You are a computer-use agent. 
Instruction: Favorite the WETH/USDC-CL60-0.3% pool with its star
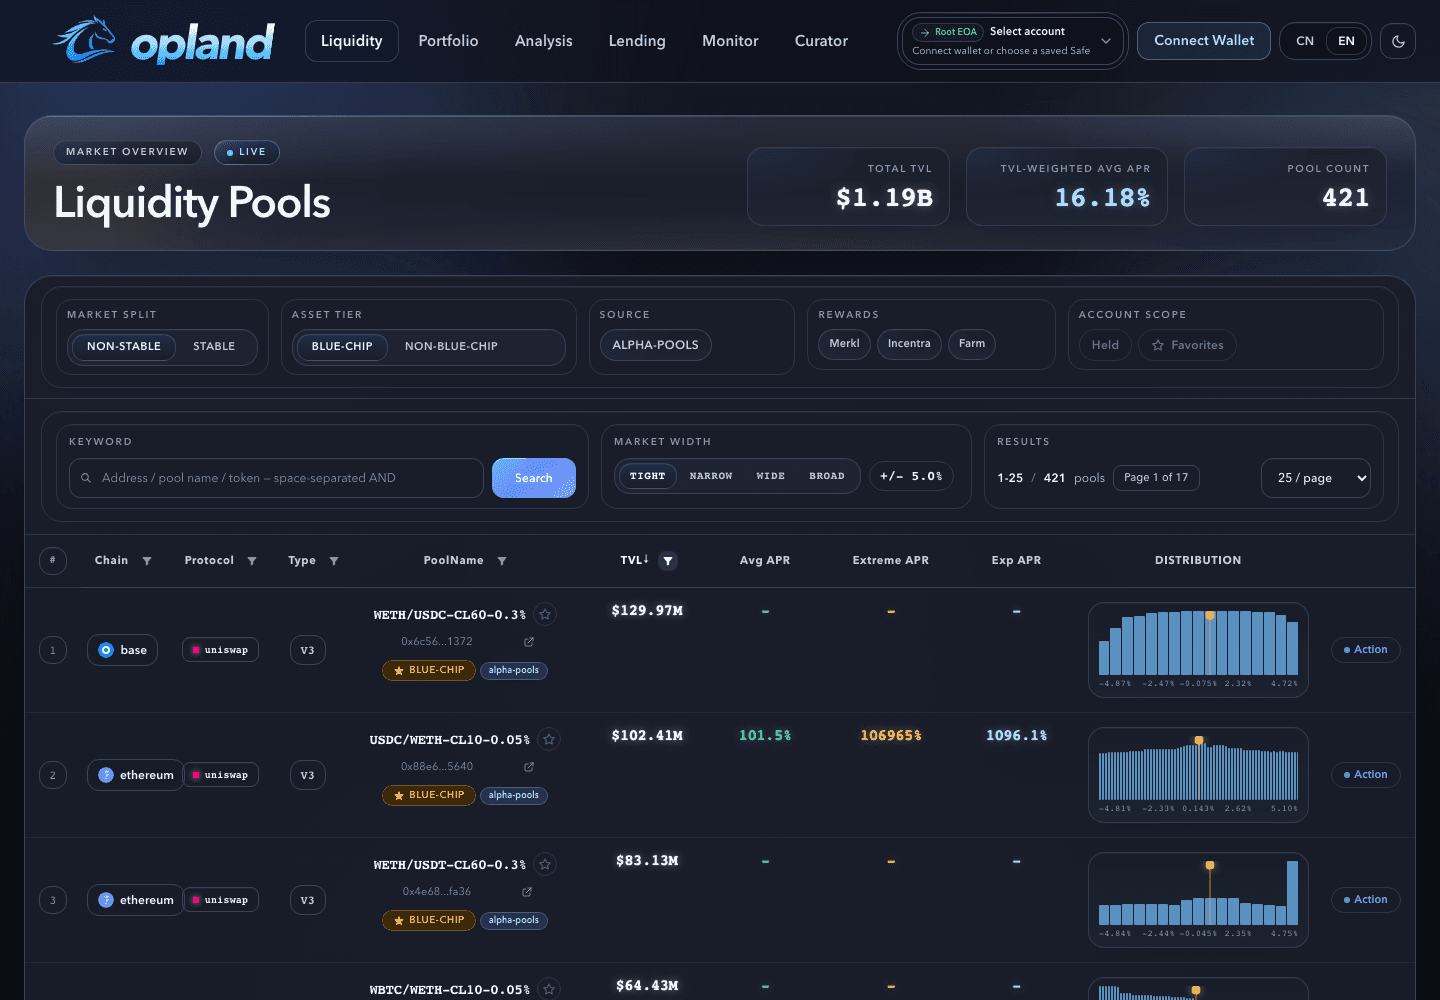pos(545,614)
